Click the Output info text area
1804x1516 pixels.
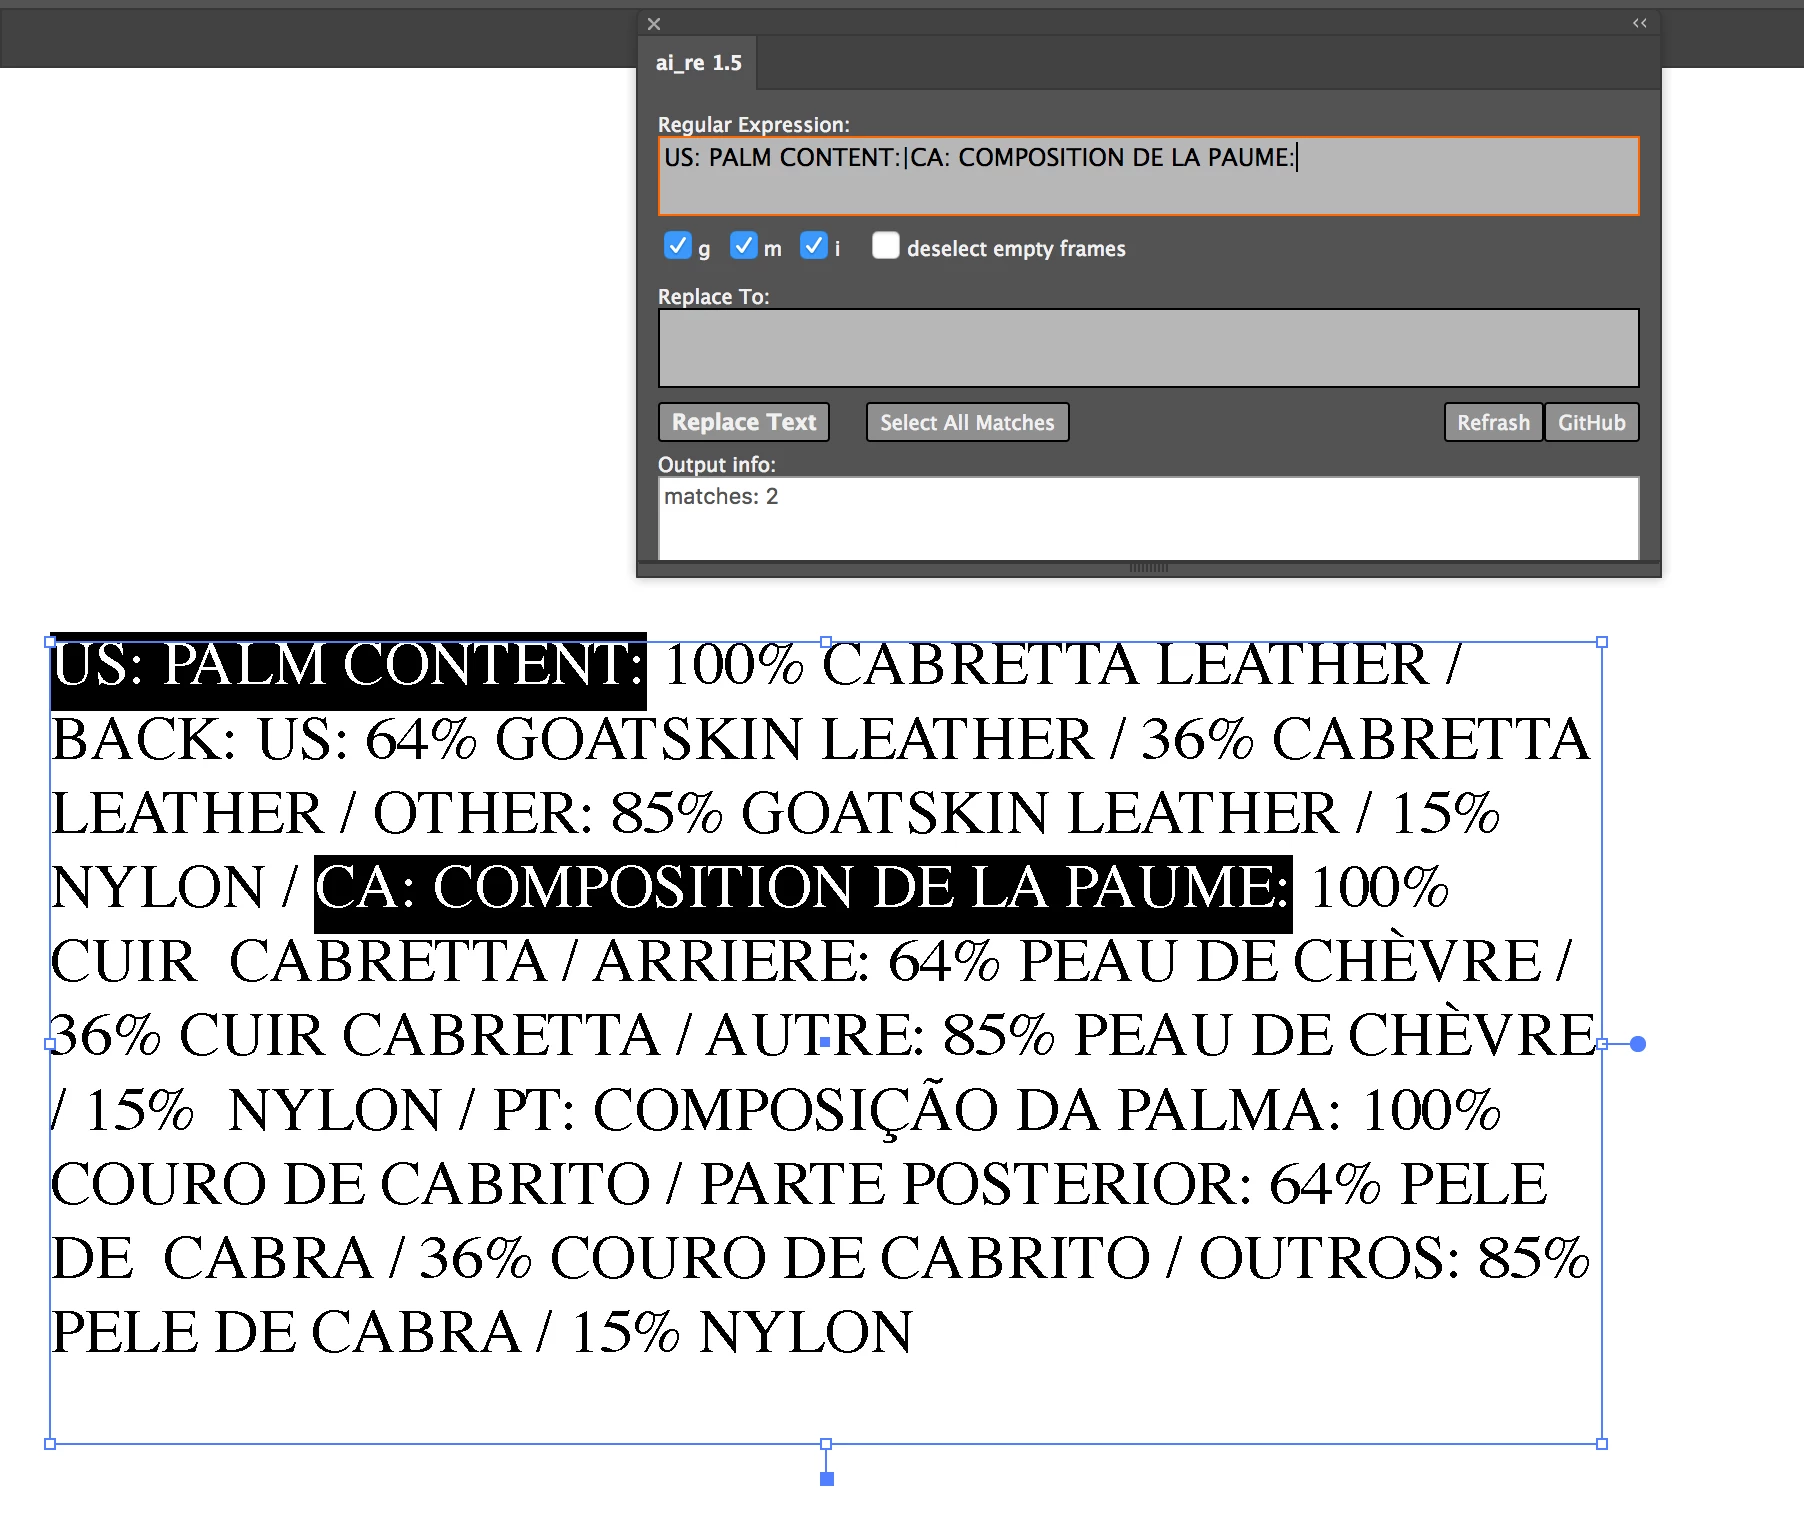pyautogui.click(x=1148, y=518)
